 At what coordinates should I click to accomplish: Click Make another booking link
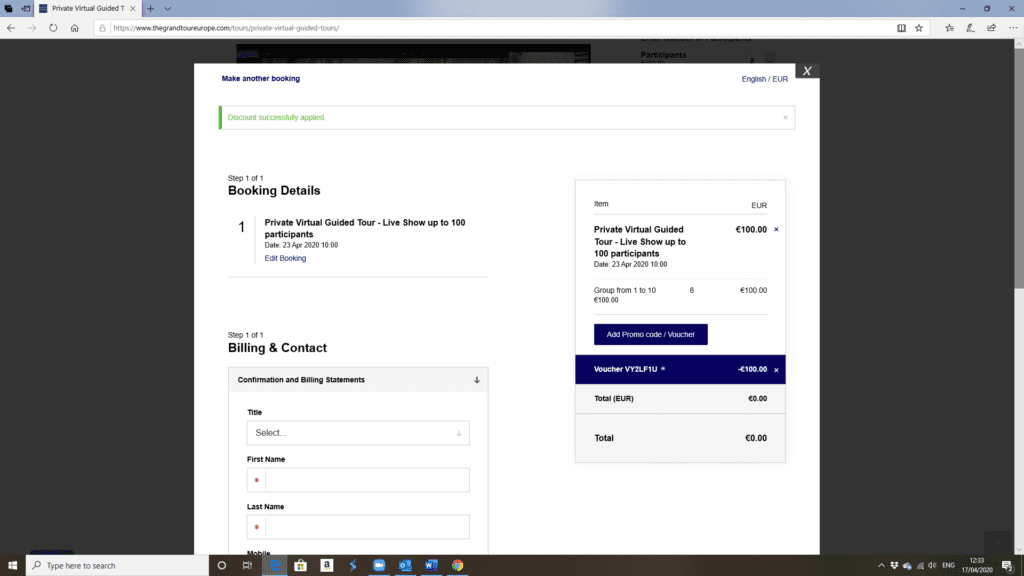click(x=261, y=78)
